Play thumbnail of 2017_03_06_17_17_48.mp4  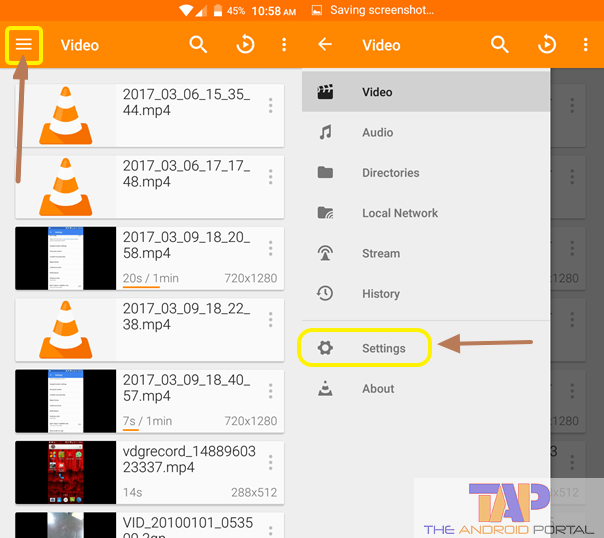(65, 187)
